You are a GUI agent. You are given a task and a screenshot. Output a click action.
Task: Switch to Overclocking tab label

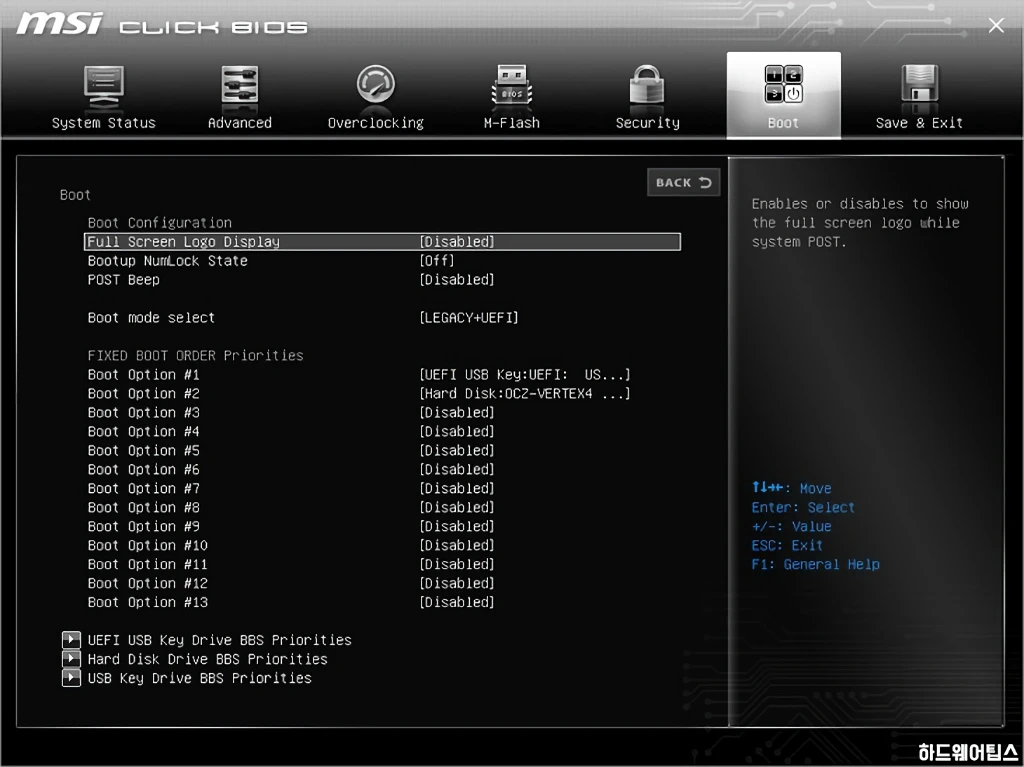[x=376, y=123]
